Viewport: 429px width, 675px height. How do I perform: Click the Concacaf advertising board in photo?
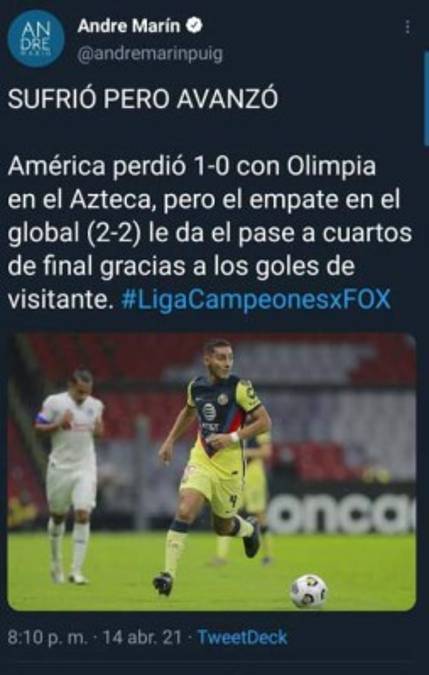[x=340, y=513]
